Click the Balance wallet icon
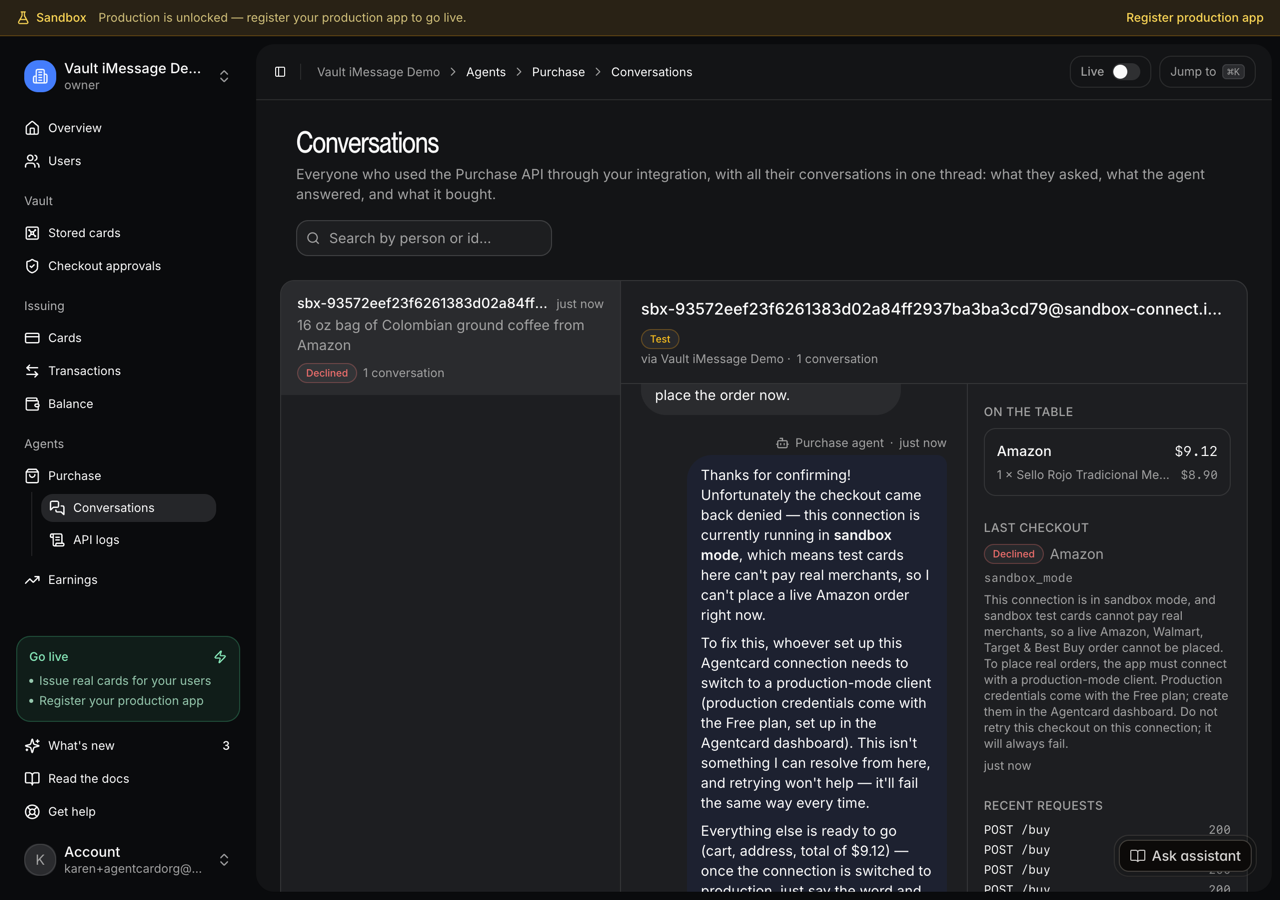Image resolution: width=1280 pixels, height=900 pixels. [x=32, y=404]
